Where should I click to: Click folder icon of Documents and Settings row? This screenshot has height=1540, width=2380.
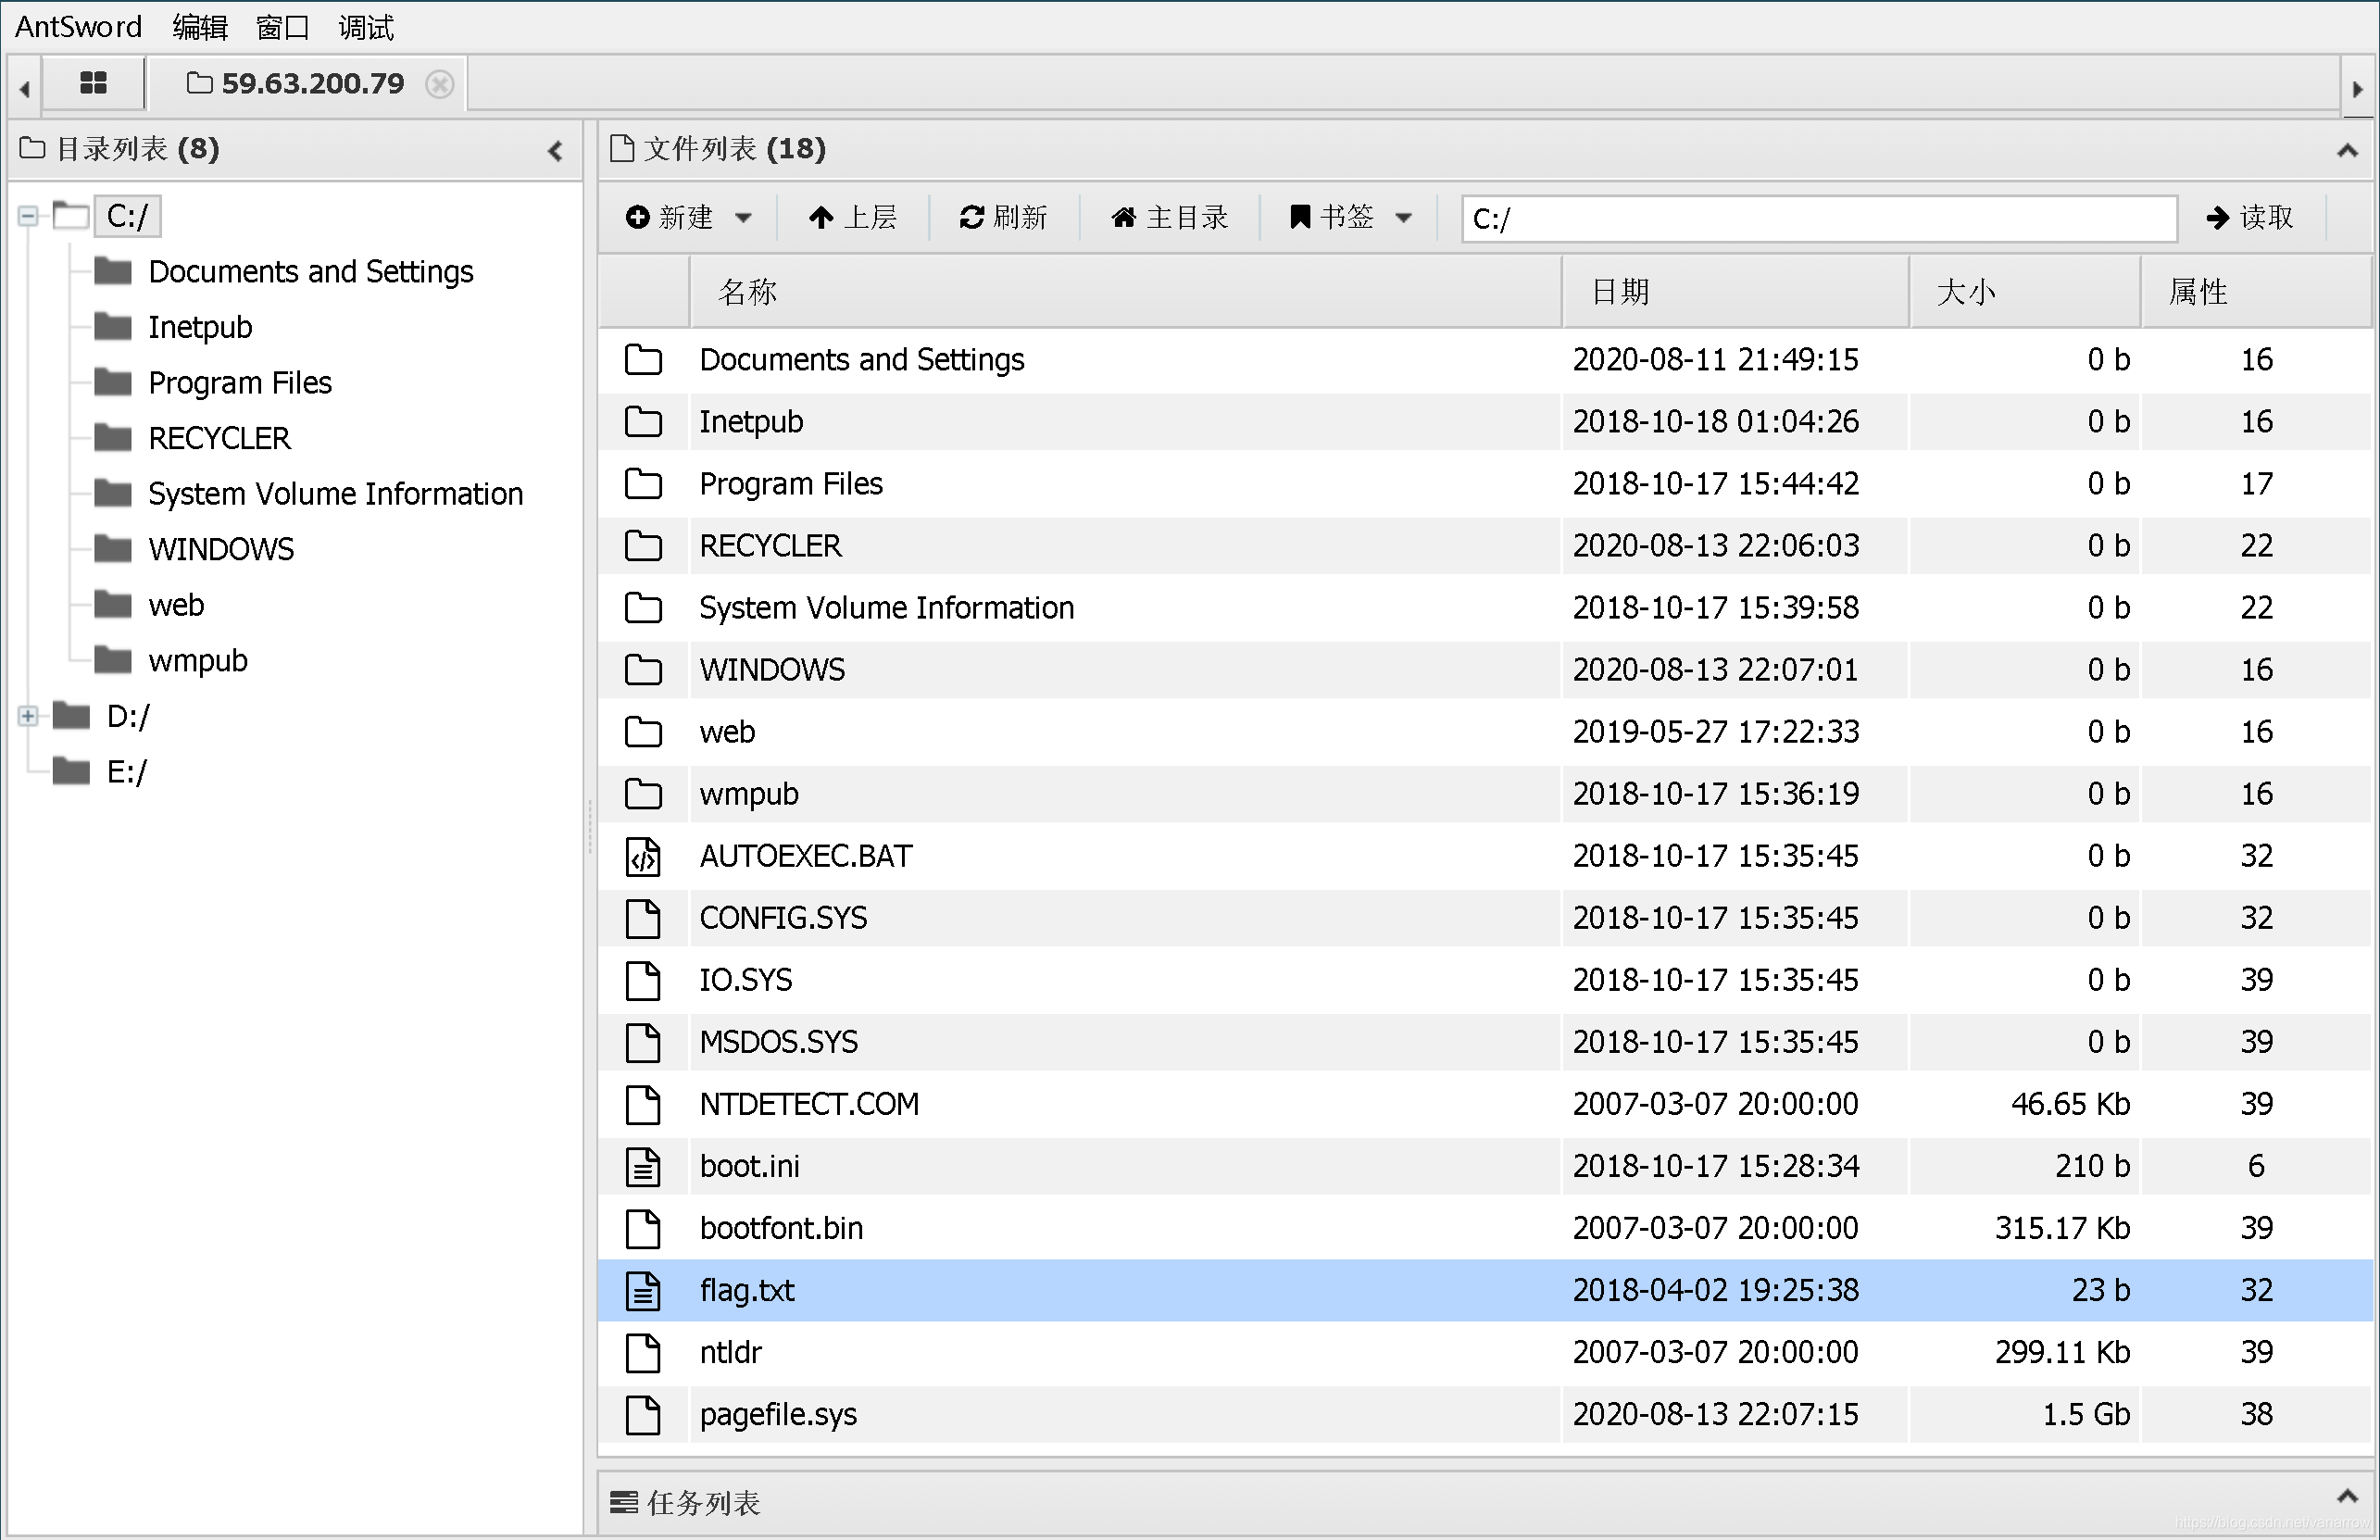point(643,360)
